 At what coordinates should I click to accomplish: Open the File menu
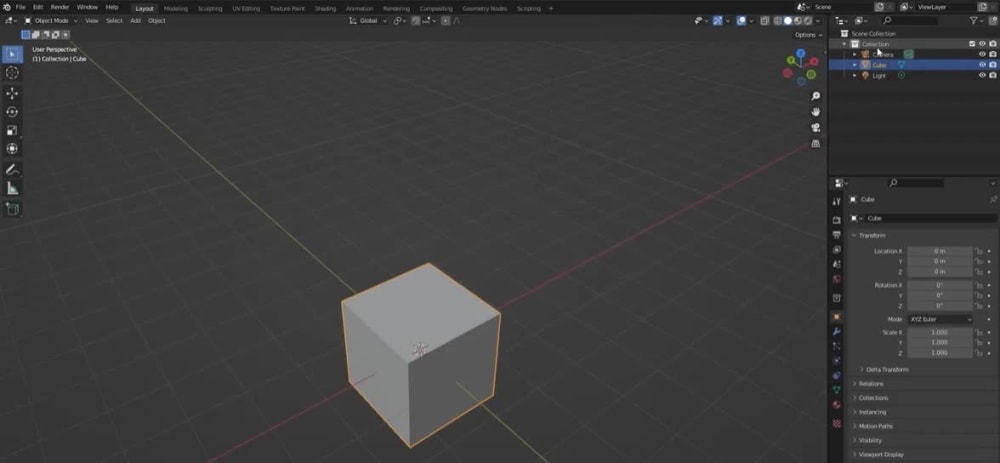pos(20,7)
